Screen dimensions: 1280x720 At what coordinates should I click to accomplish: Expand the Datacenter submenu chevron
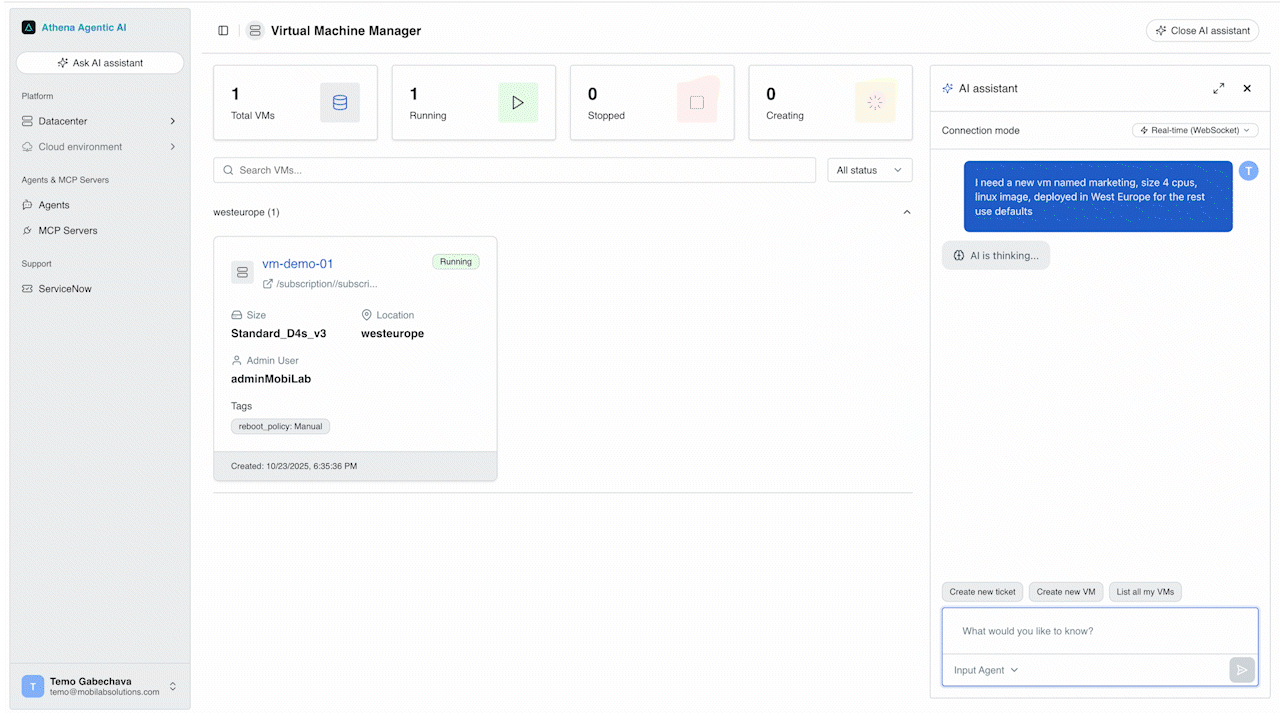coord(173,121)
